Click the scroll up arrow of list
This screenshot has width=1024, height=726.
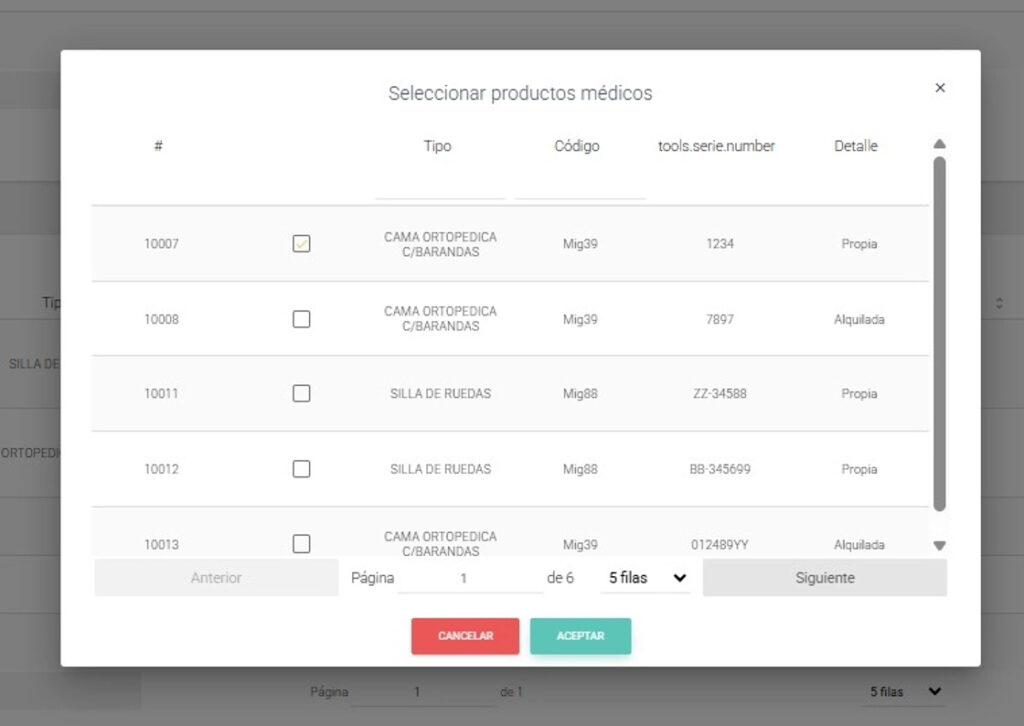(x=939, y=144)
